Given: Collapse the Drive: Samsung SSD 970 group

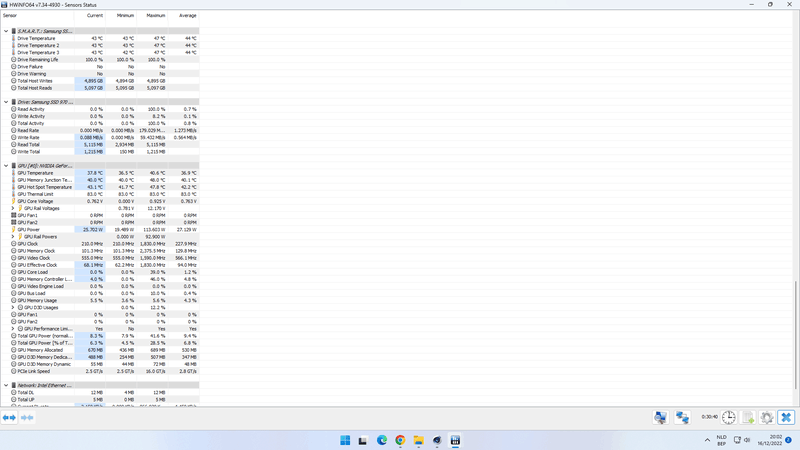Looking at the screenshot, I should click(6, 102).
